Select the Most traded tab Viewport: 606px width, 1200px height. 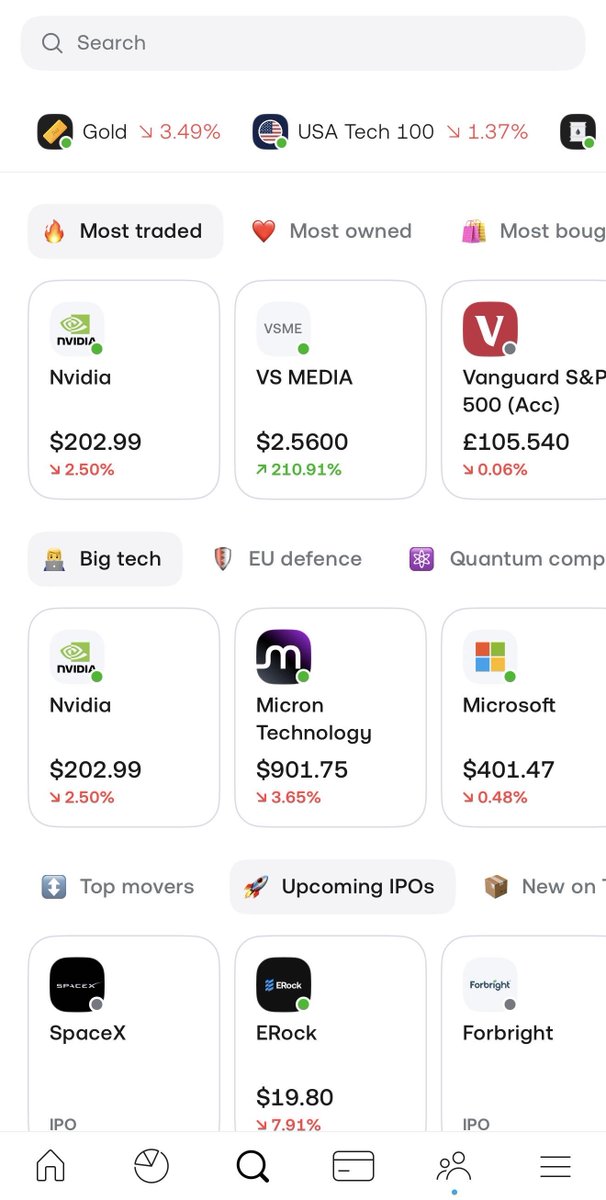coord(125,231)
